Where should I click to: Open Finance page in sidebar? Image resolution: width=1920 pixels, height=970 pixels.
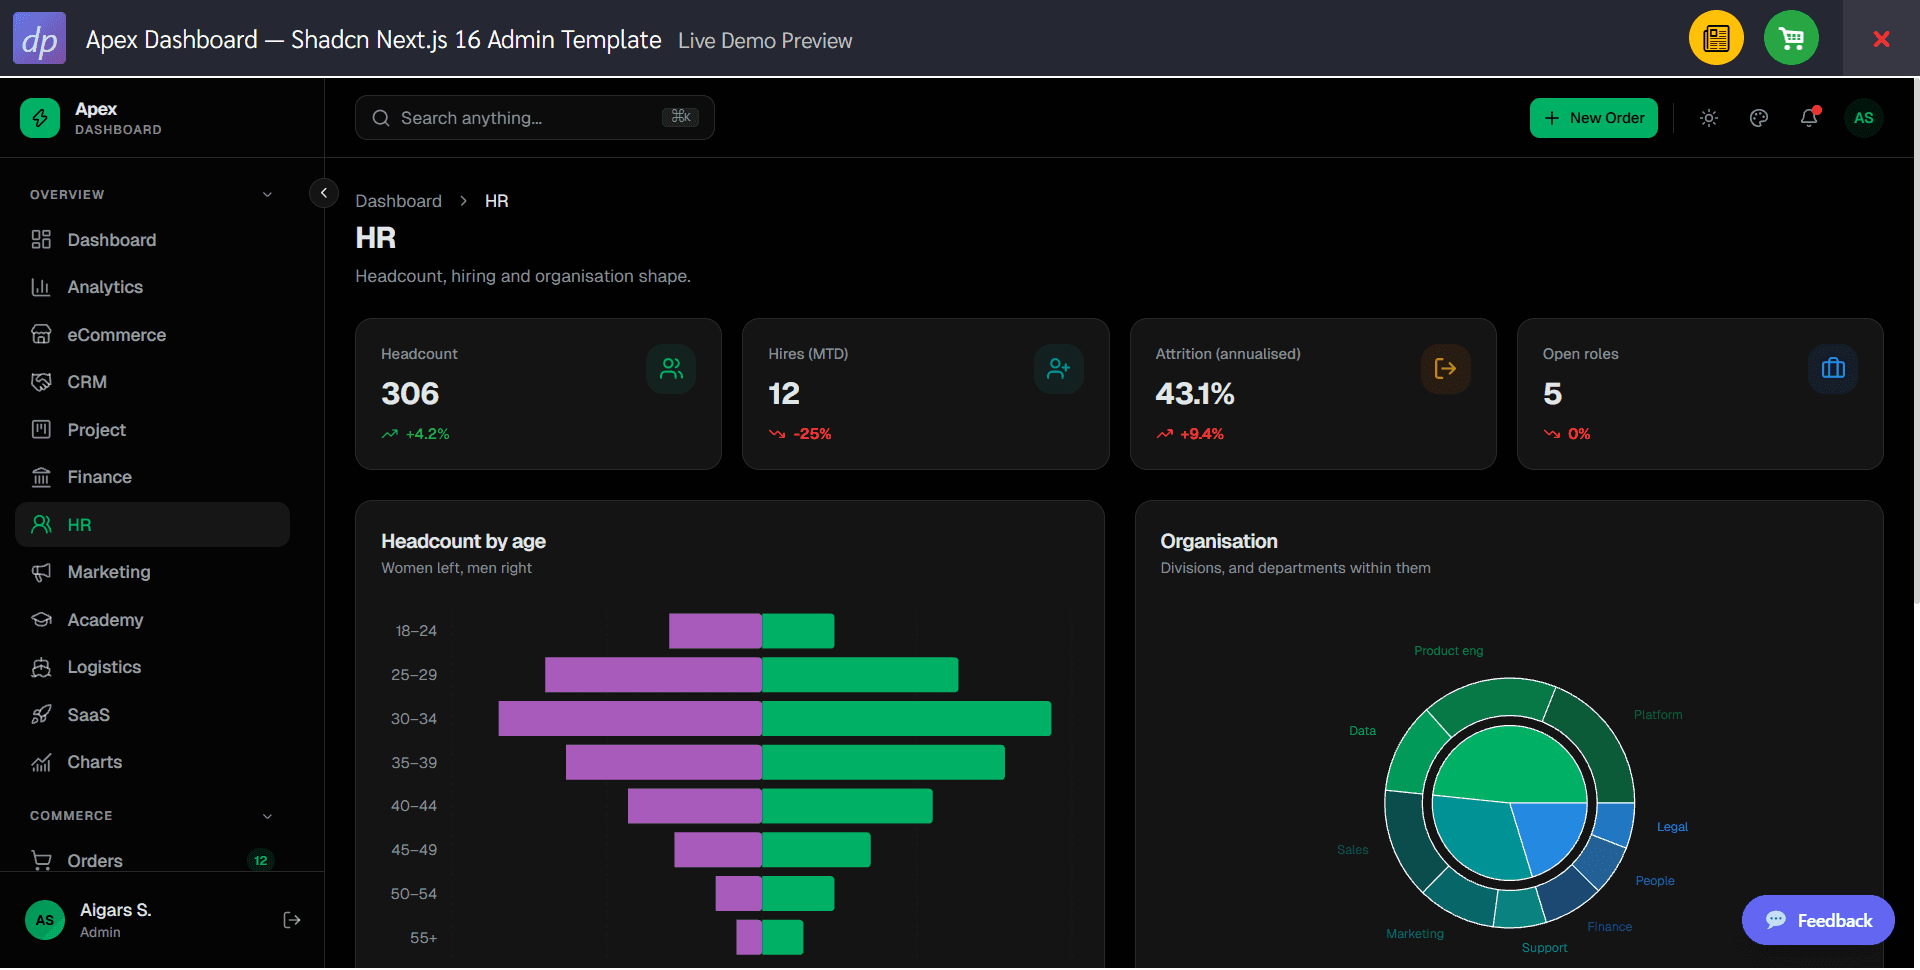coord(152,477)
